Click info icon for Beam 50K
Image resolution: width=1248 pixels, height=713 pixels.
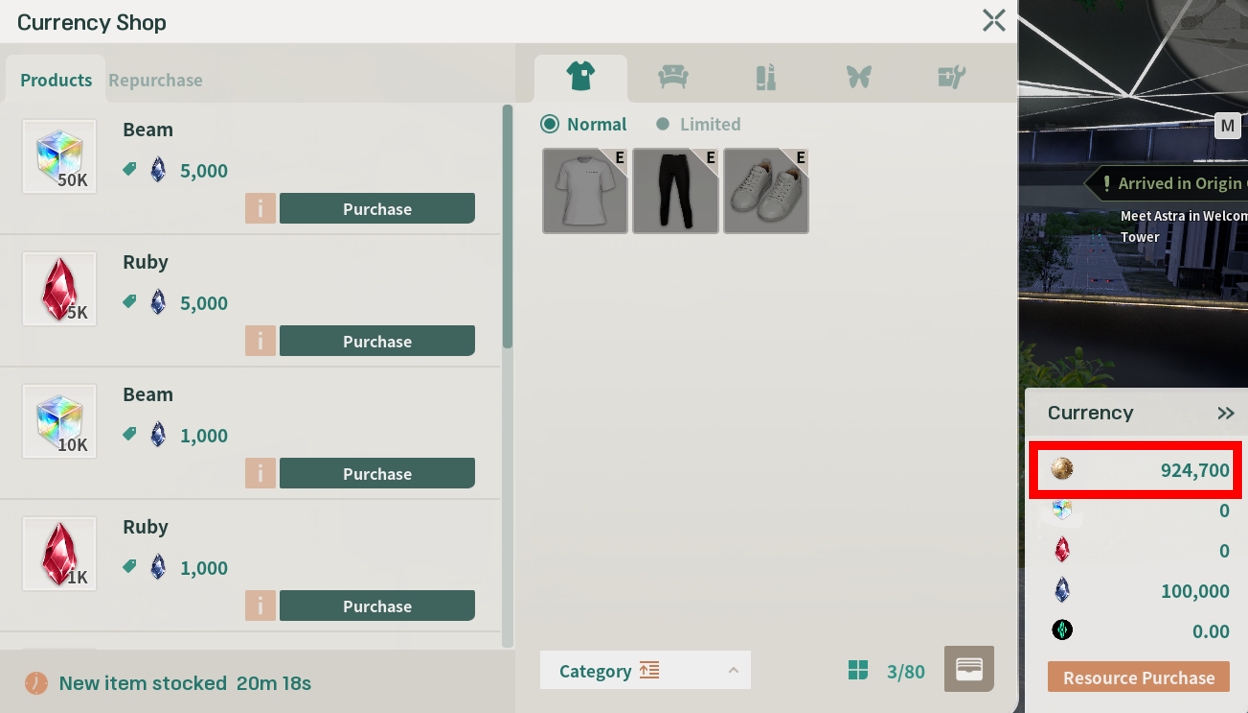(260, 209)
